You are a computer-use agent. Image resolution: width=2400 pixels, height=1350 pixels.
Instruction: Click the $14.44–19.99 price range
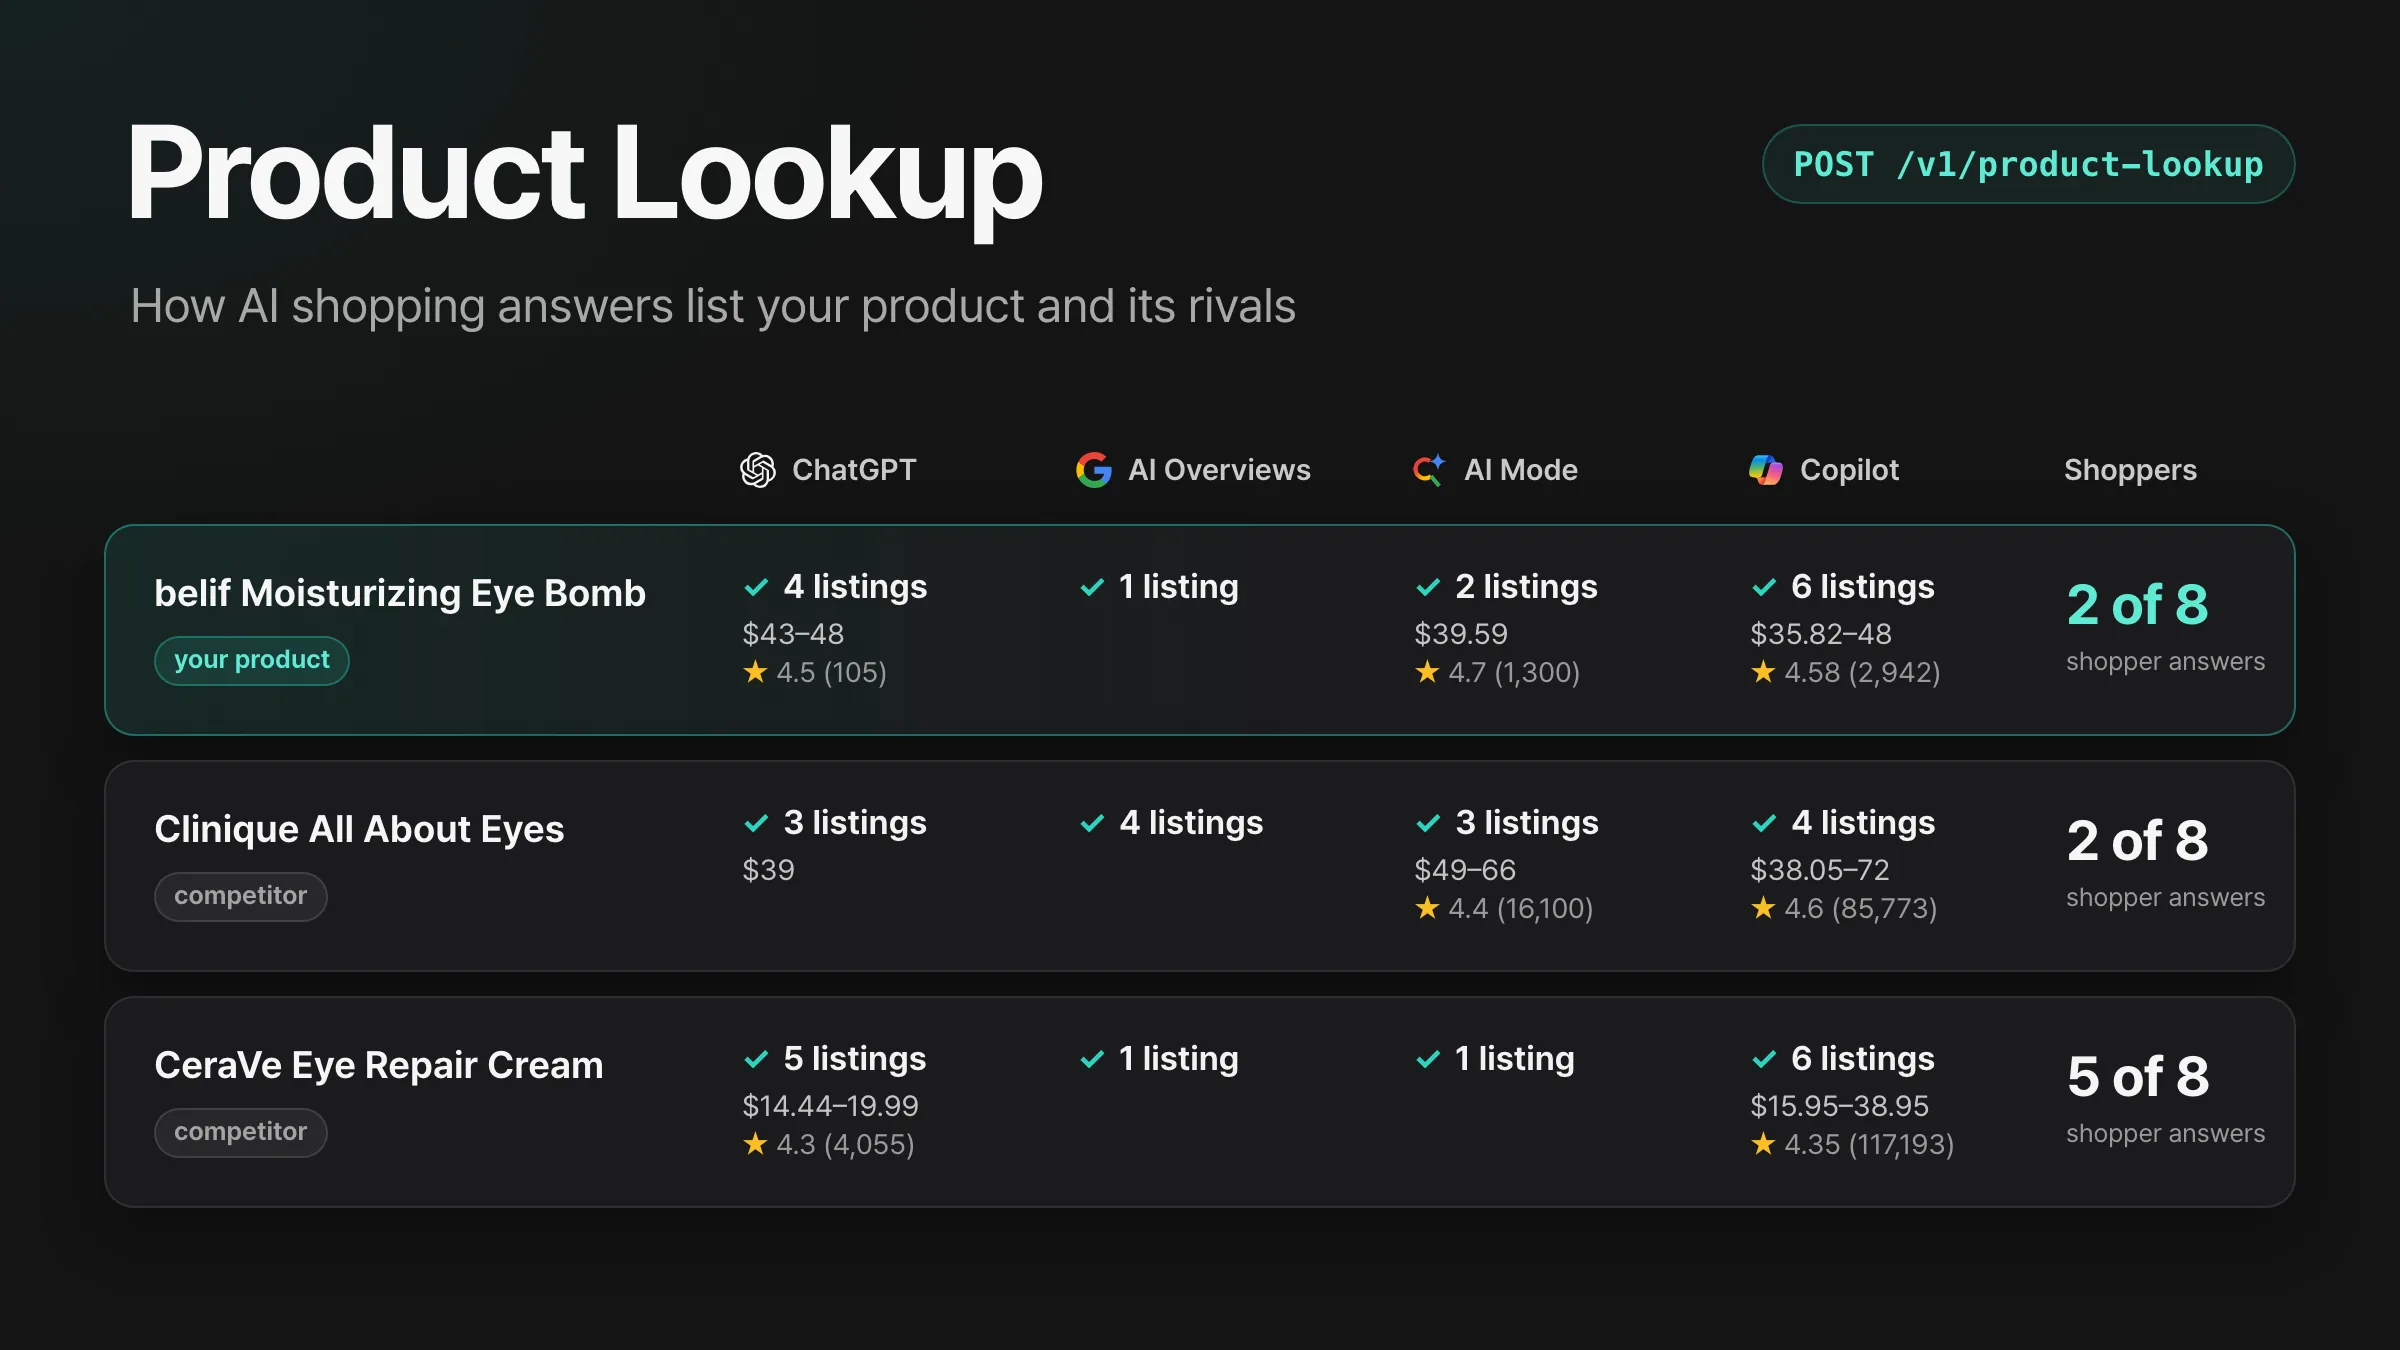(x=830, y=1106)
